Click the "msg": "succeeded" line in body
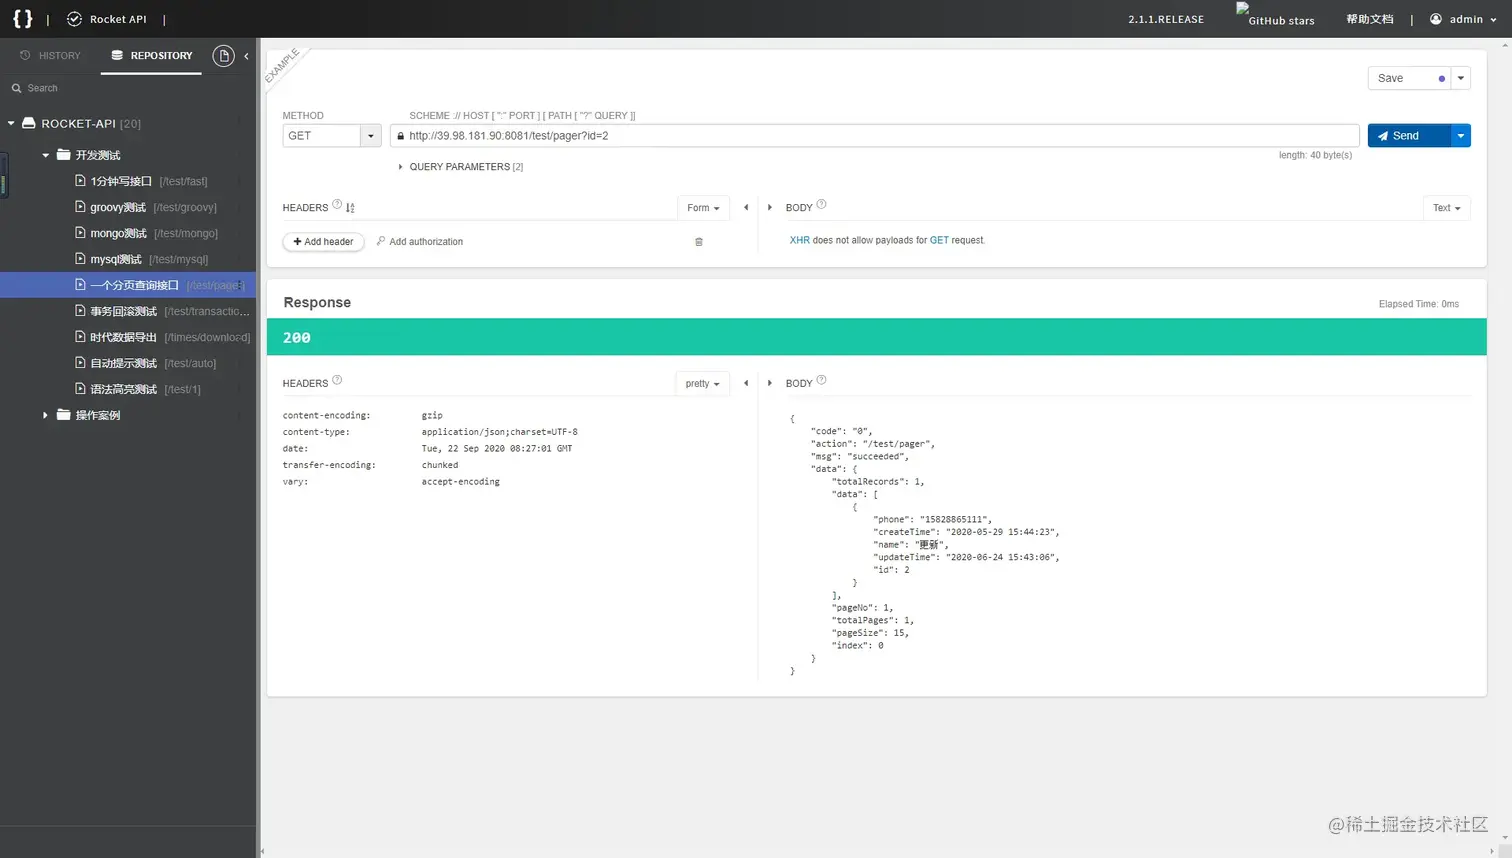Image resolution: width=1512 pixels, height=858 pixels. [859, 456]
